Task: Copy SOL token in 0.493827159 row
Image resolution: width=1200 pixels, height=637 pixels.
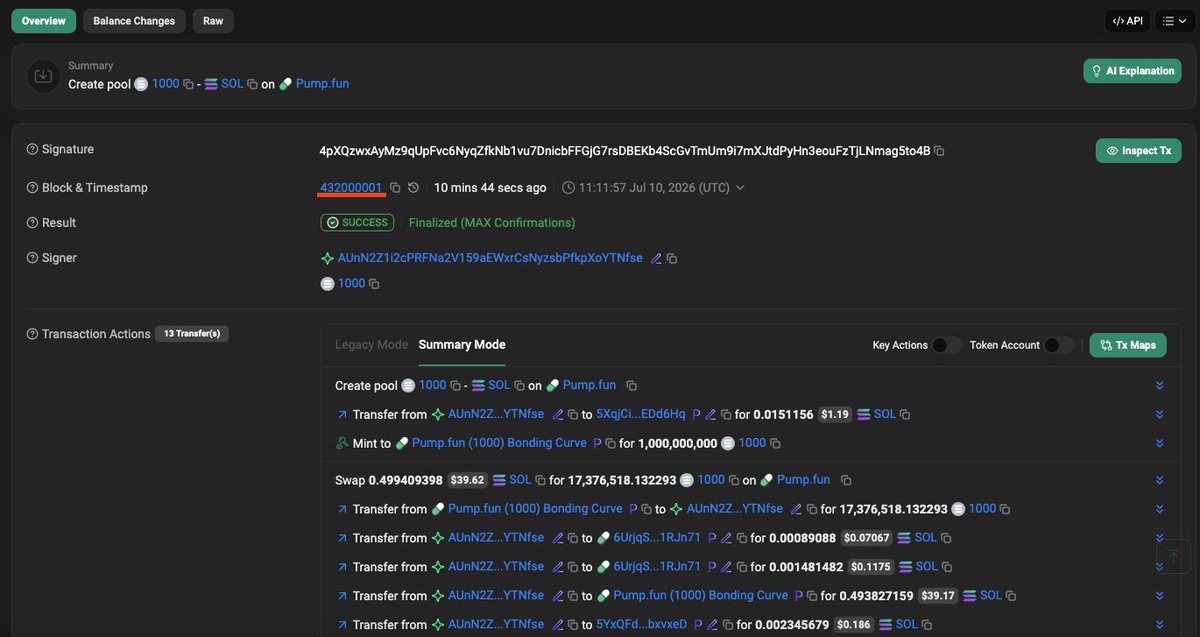Action: [1011, 596]
